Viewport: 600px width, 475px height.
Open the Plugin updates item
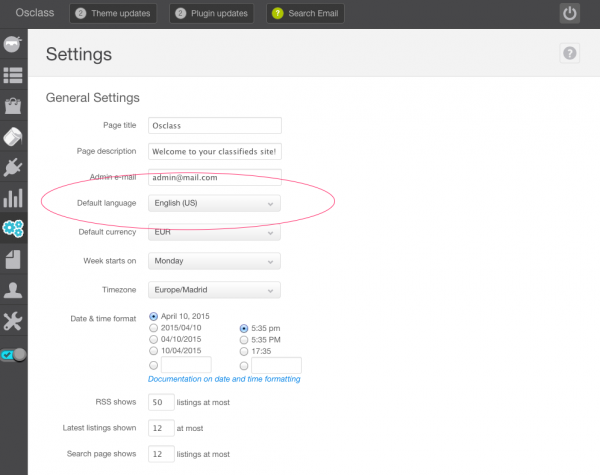(x=212, y=13)
